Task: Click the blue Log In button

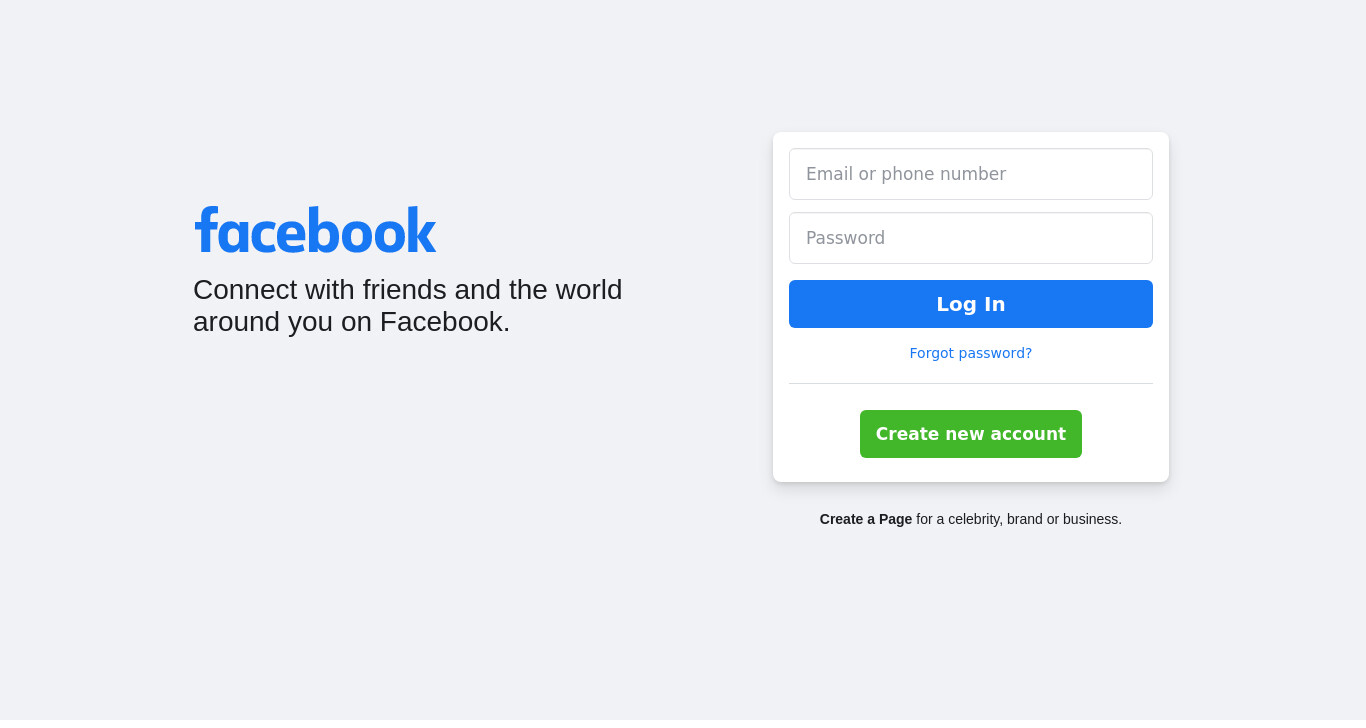Action: 971,304
